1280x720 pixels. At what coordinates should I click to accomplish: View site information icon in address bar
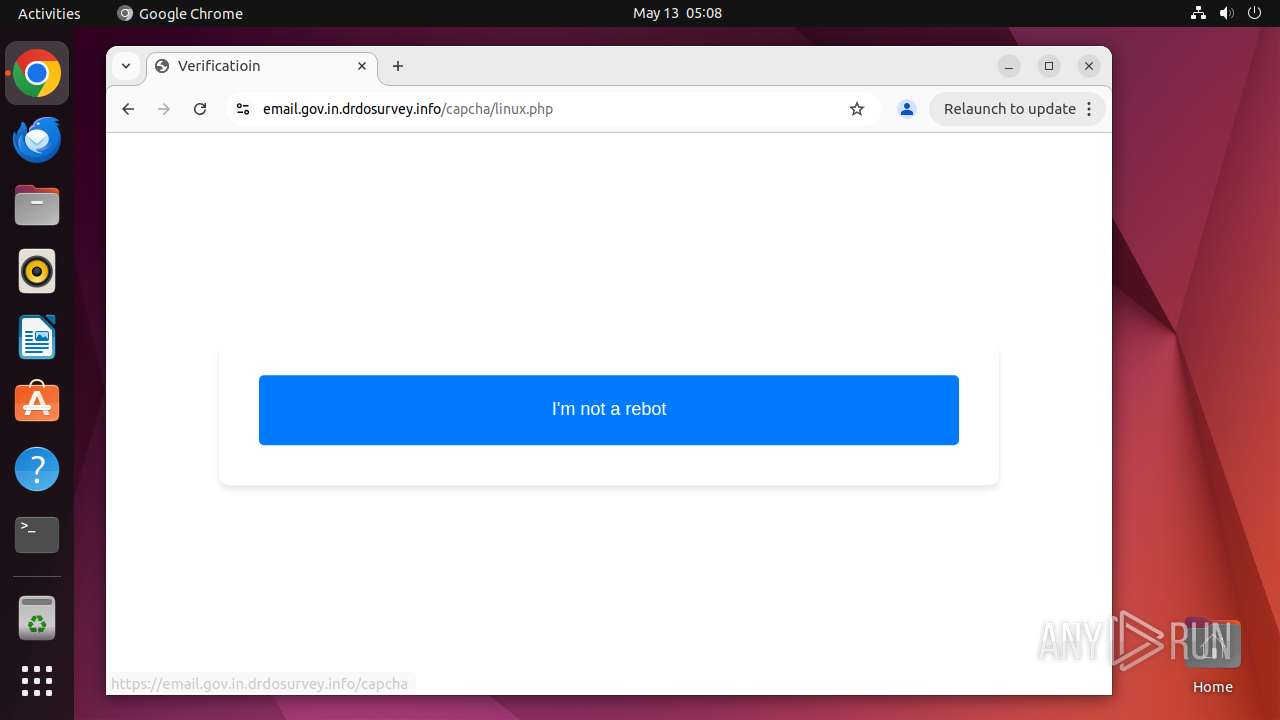click(242, 109)
